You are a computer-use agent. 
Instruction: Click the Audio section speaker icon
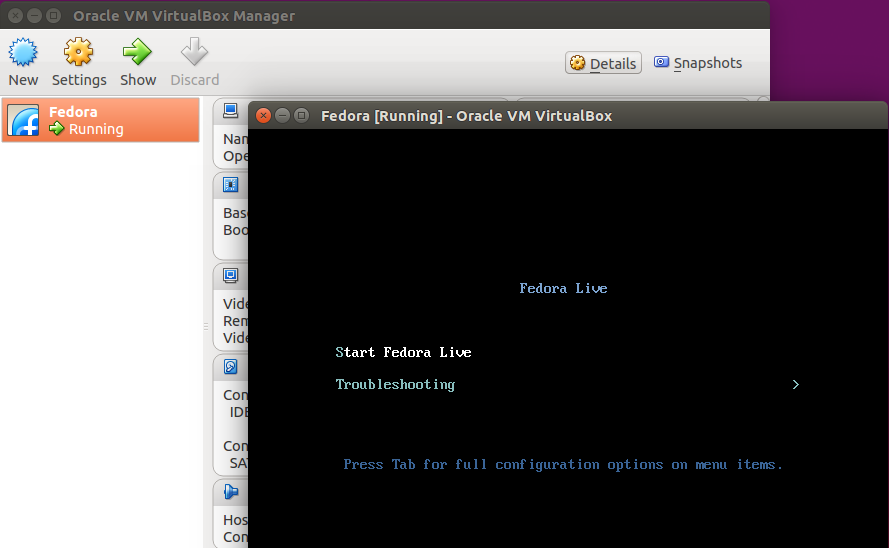point(230,491)
